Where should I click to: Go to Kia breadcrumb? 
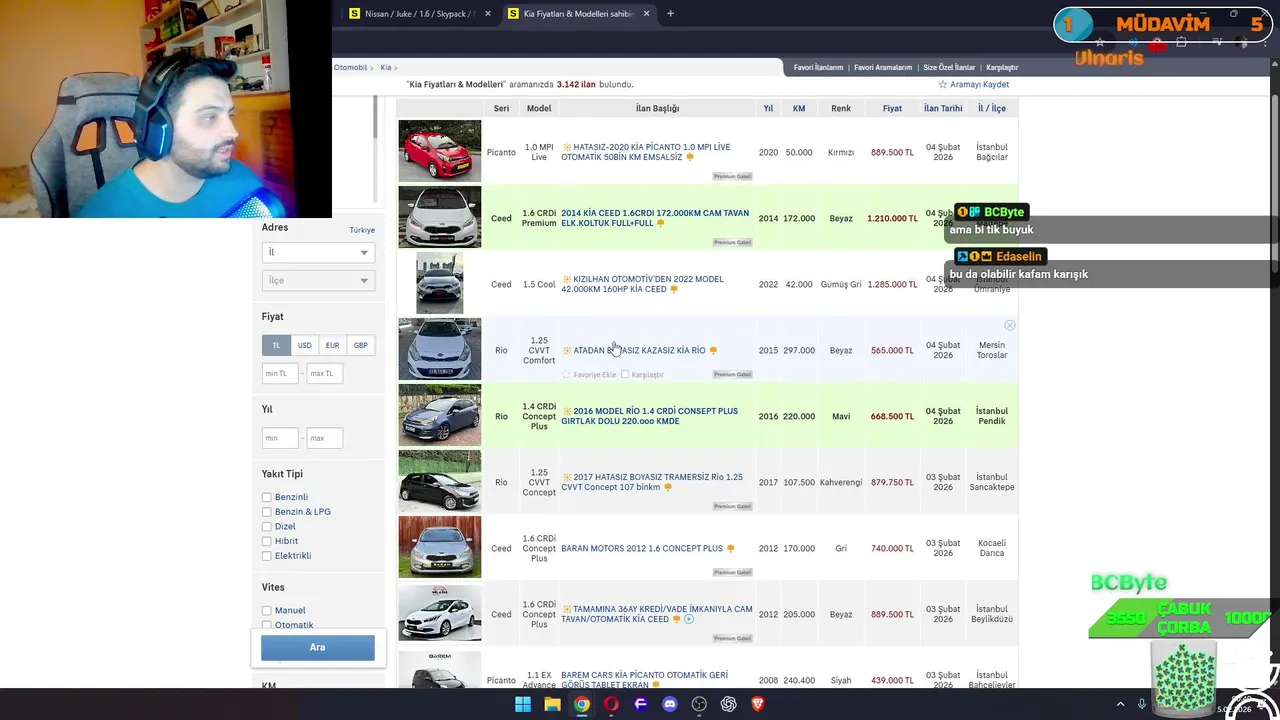tap(385, 67)
